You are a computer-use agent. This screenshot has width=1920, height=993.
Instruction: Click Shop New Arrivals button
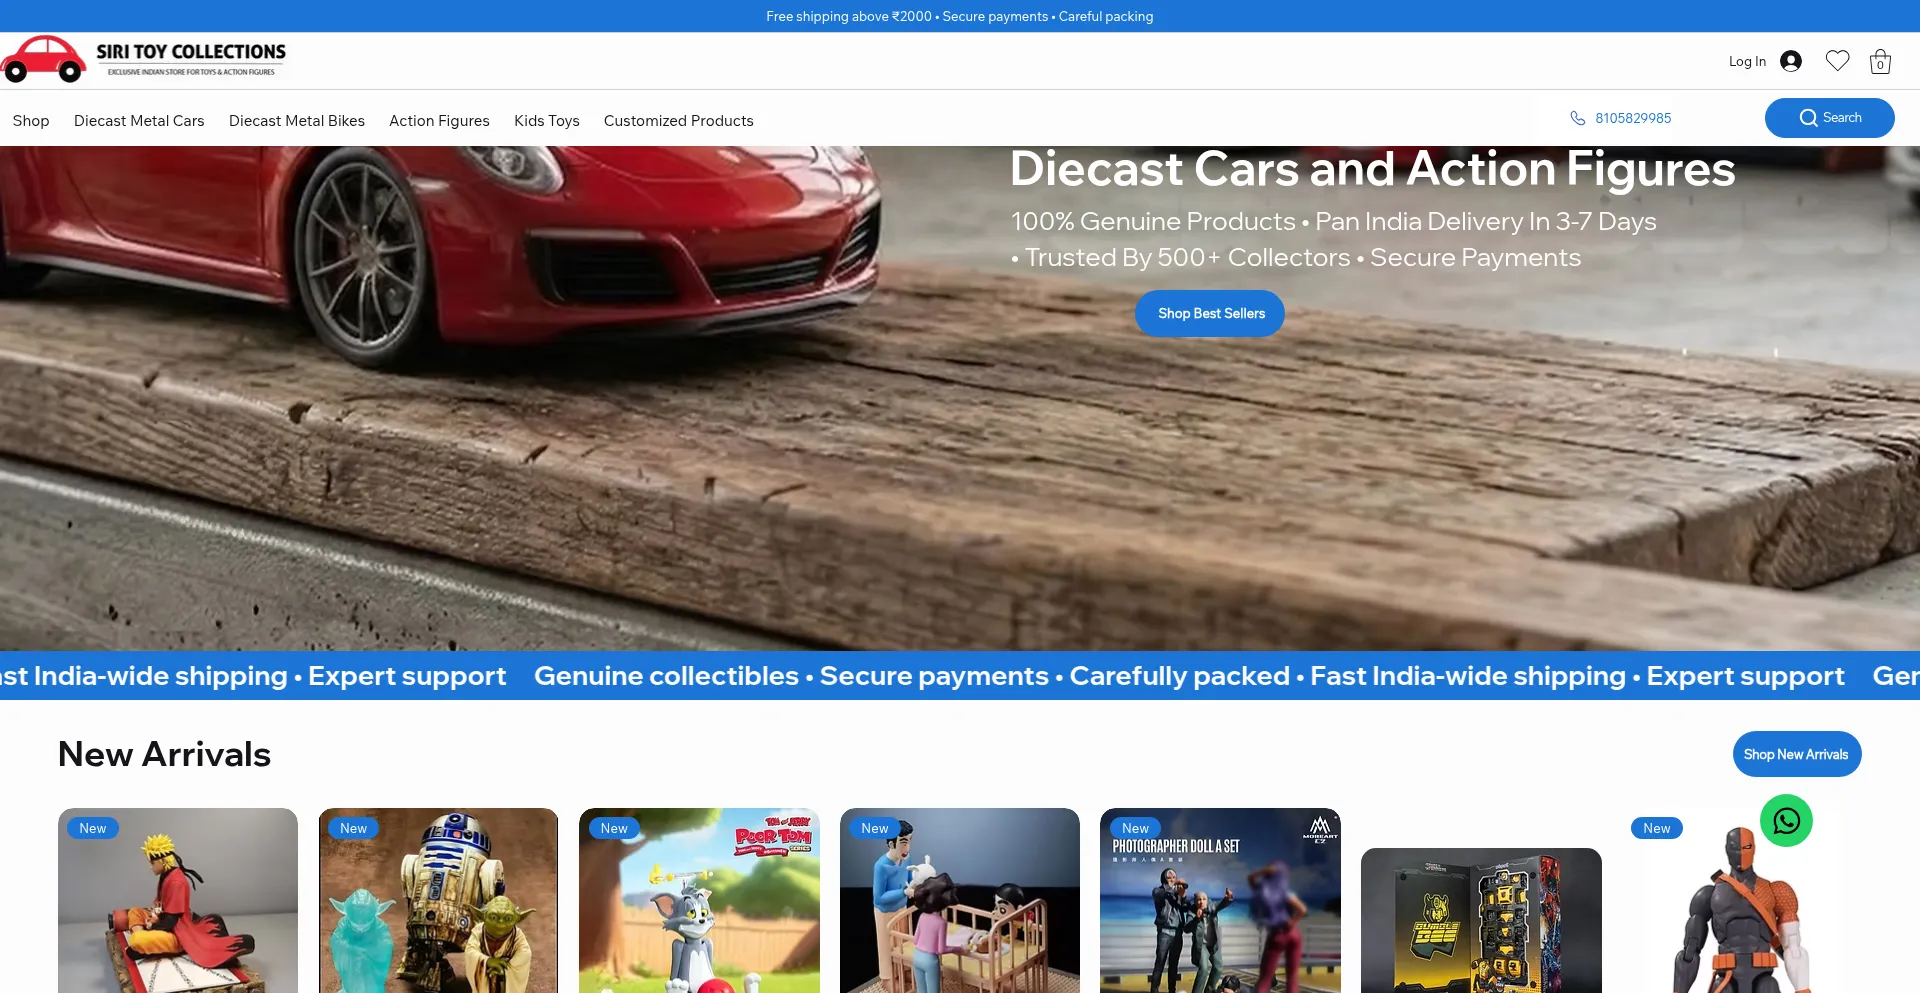coord(1796,754)
